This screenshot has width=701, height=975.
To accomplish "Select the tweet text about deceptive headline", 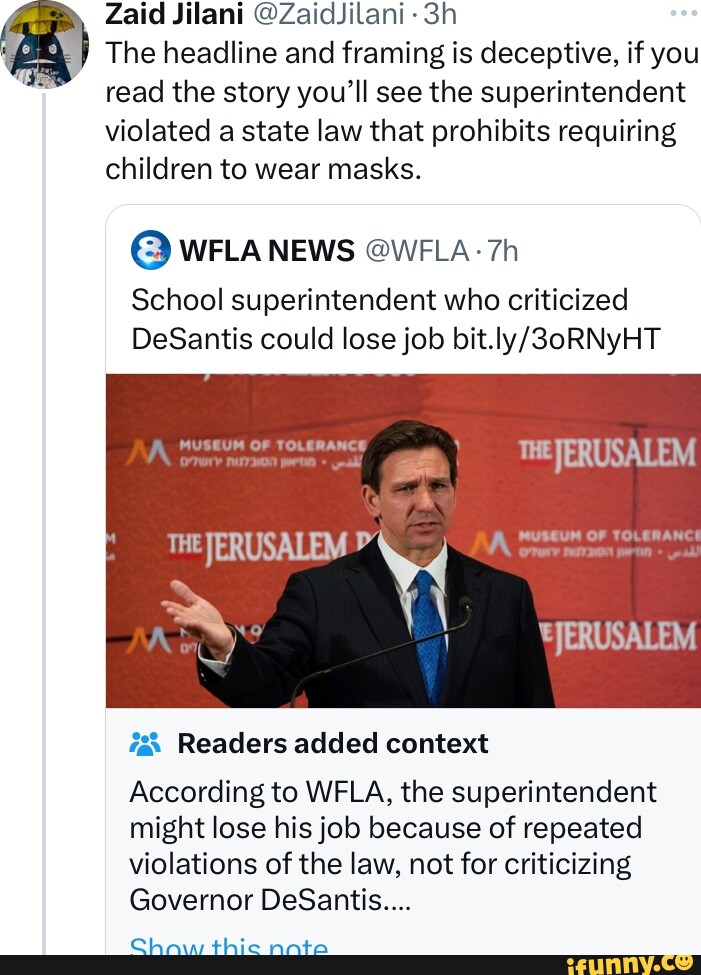I will click(x=400, y=111).
